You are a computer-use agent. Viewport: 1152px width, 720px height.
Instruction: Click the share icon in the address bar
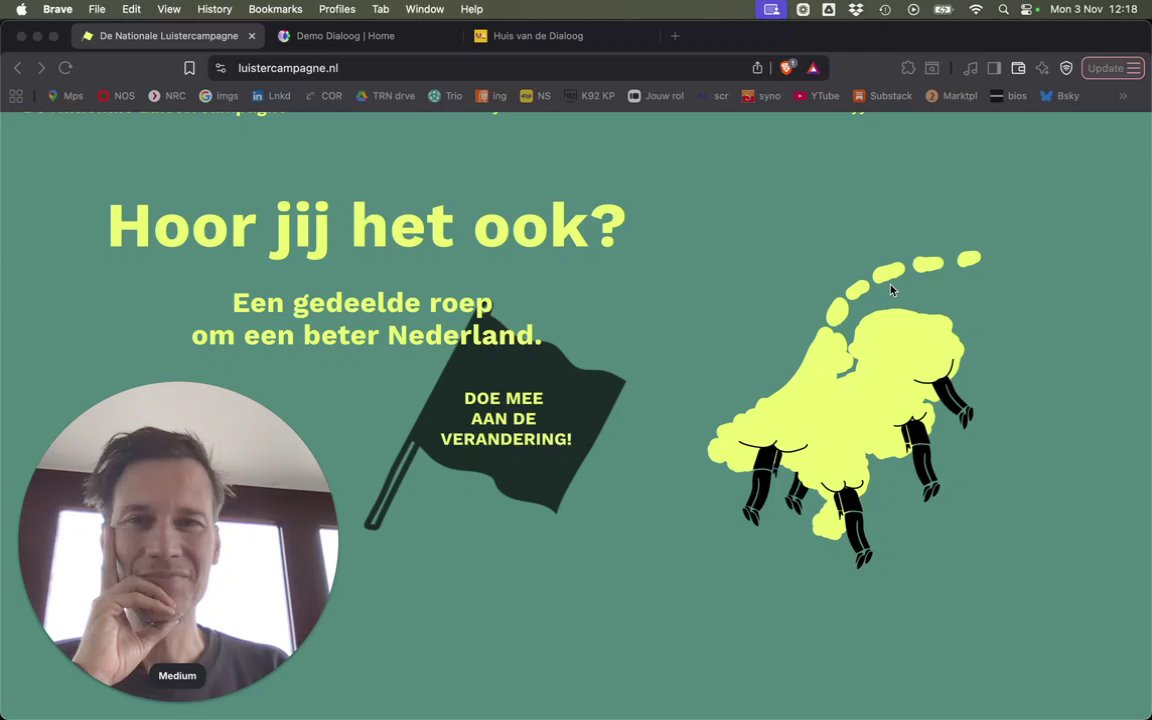pyautogui.click(x=757, y=68)
